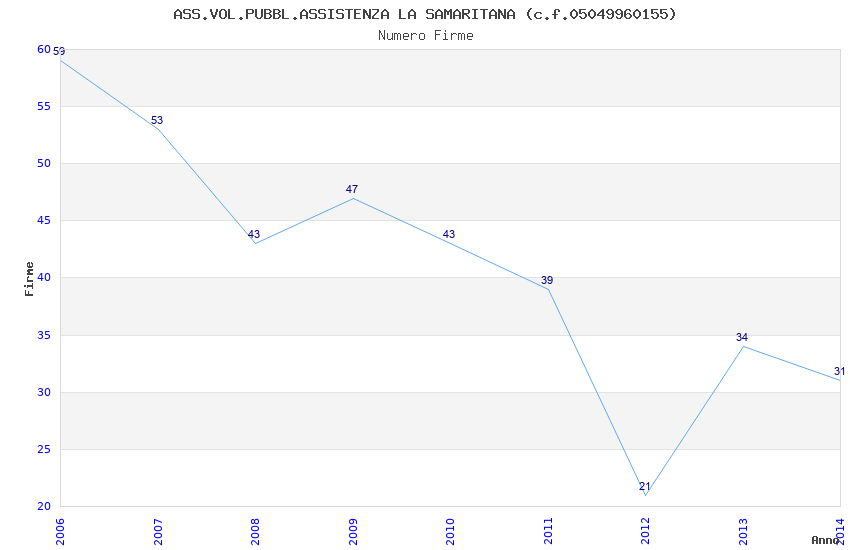
Task: Select the 50 tick label on y-axis
Action: (43, 163)
